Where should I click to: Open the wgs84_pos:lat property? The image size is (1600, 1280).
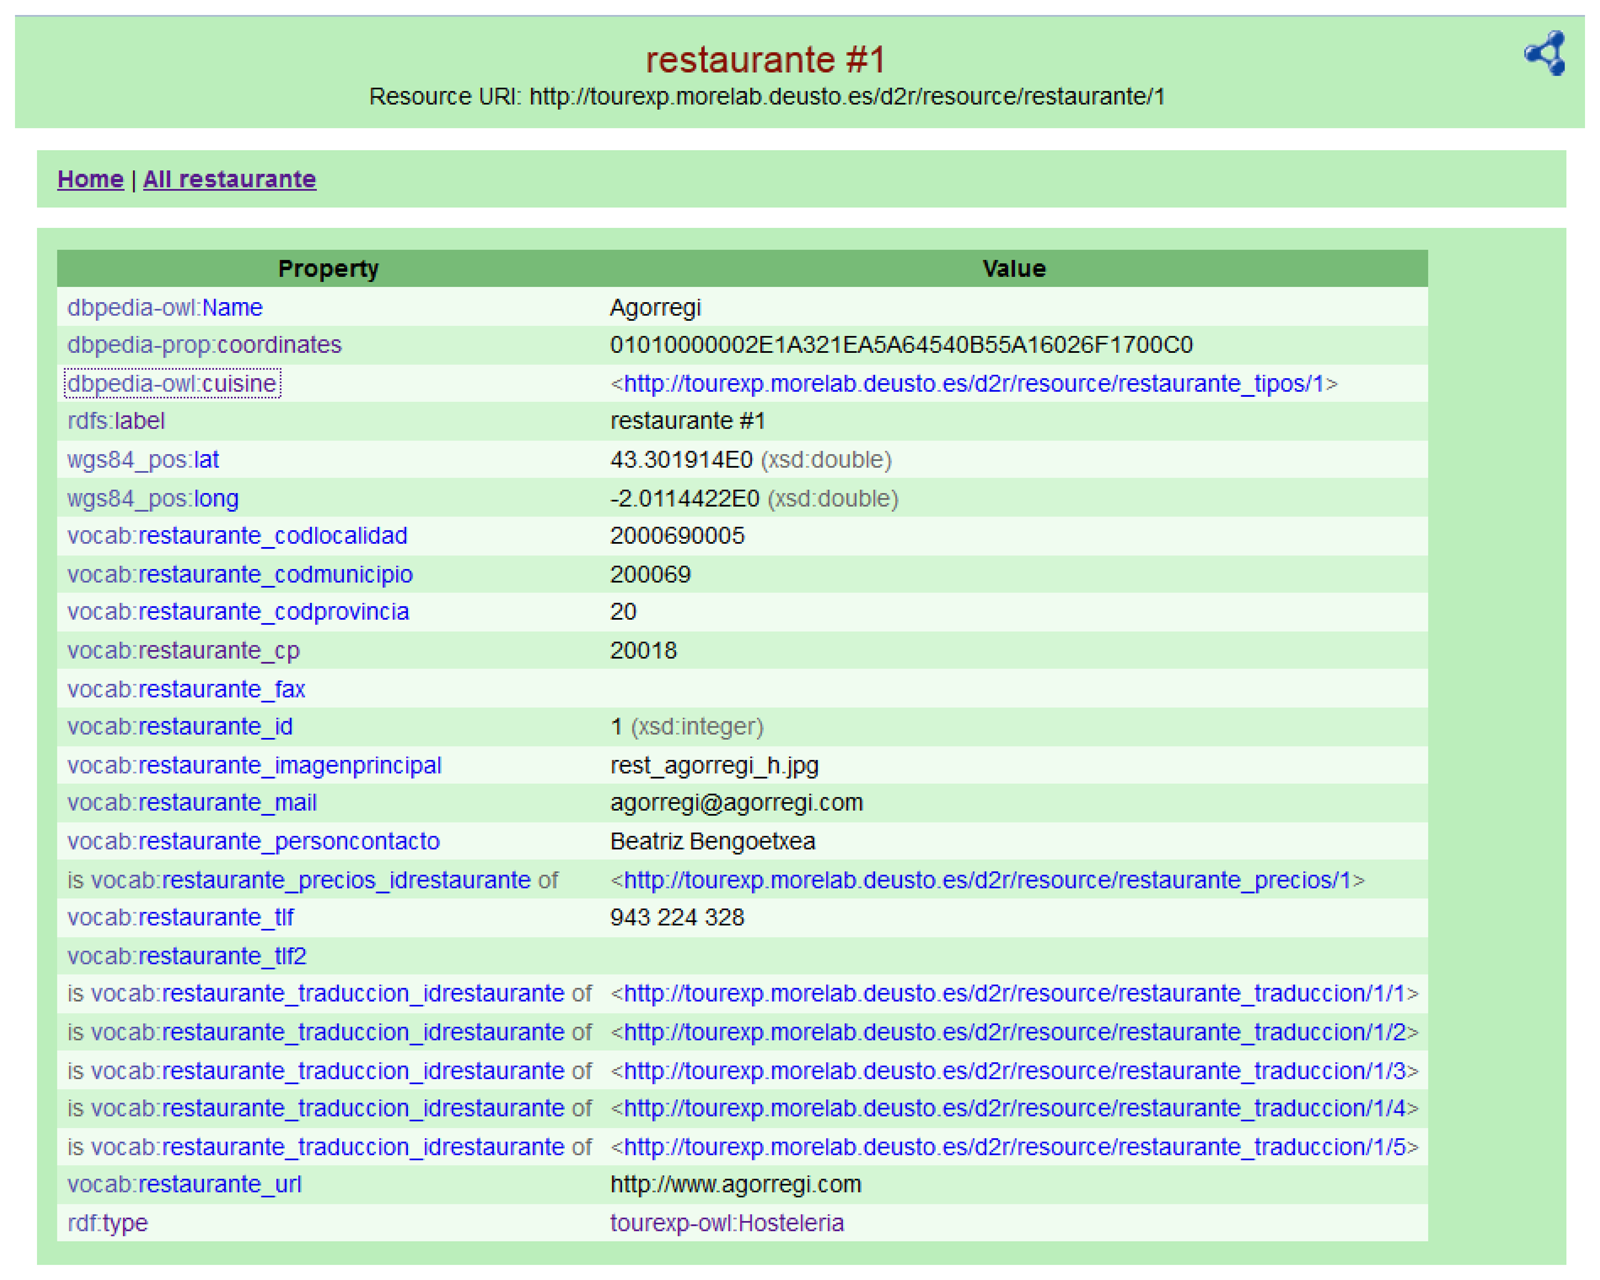pos(143,460)
